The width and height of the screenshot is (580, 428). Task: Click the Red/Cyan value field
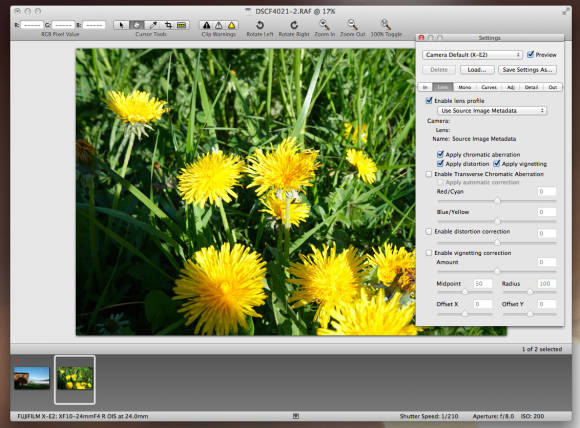[x=547, y=191]
